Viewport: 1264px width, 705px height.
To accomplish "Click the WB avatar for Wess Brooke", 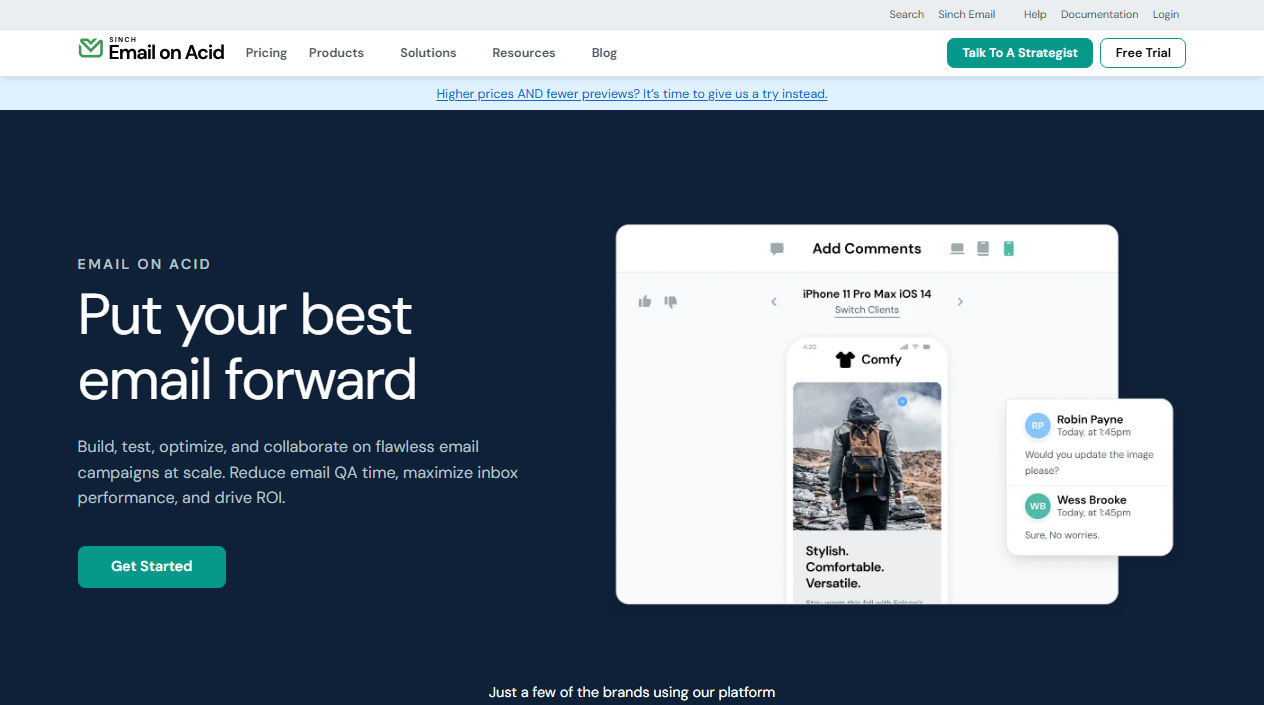I will [x=1038, y=506].
